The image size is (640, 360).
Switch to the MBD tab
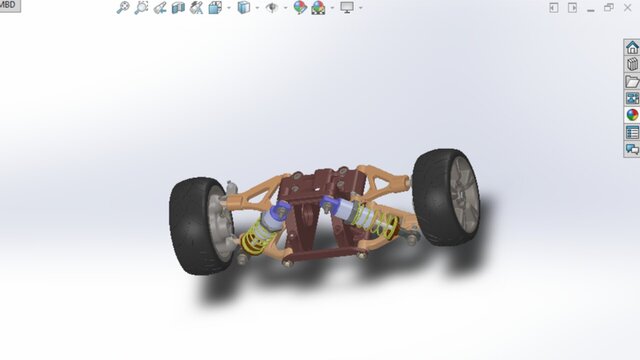pyautogui.click(x=9, y=5)
